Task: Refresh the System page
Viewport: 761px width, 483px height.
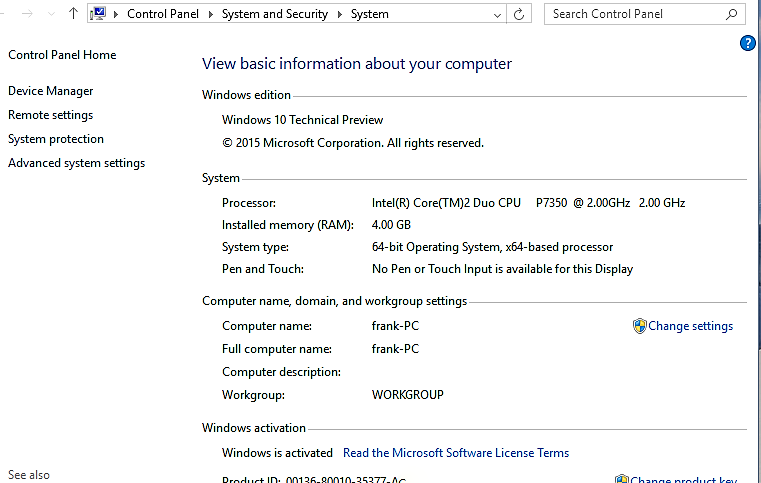Action: [519, 14]
